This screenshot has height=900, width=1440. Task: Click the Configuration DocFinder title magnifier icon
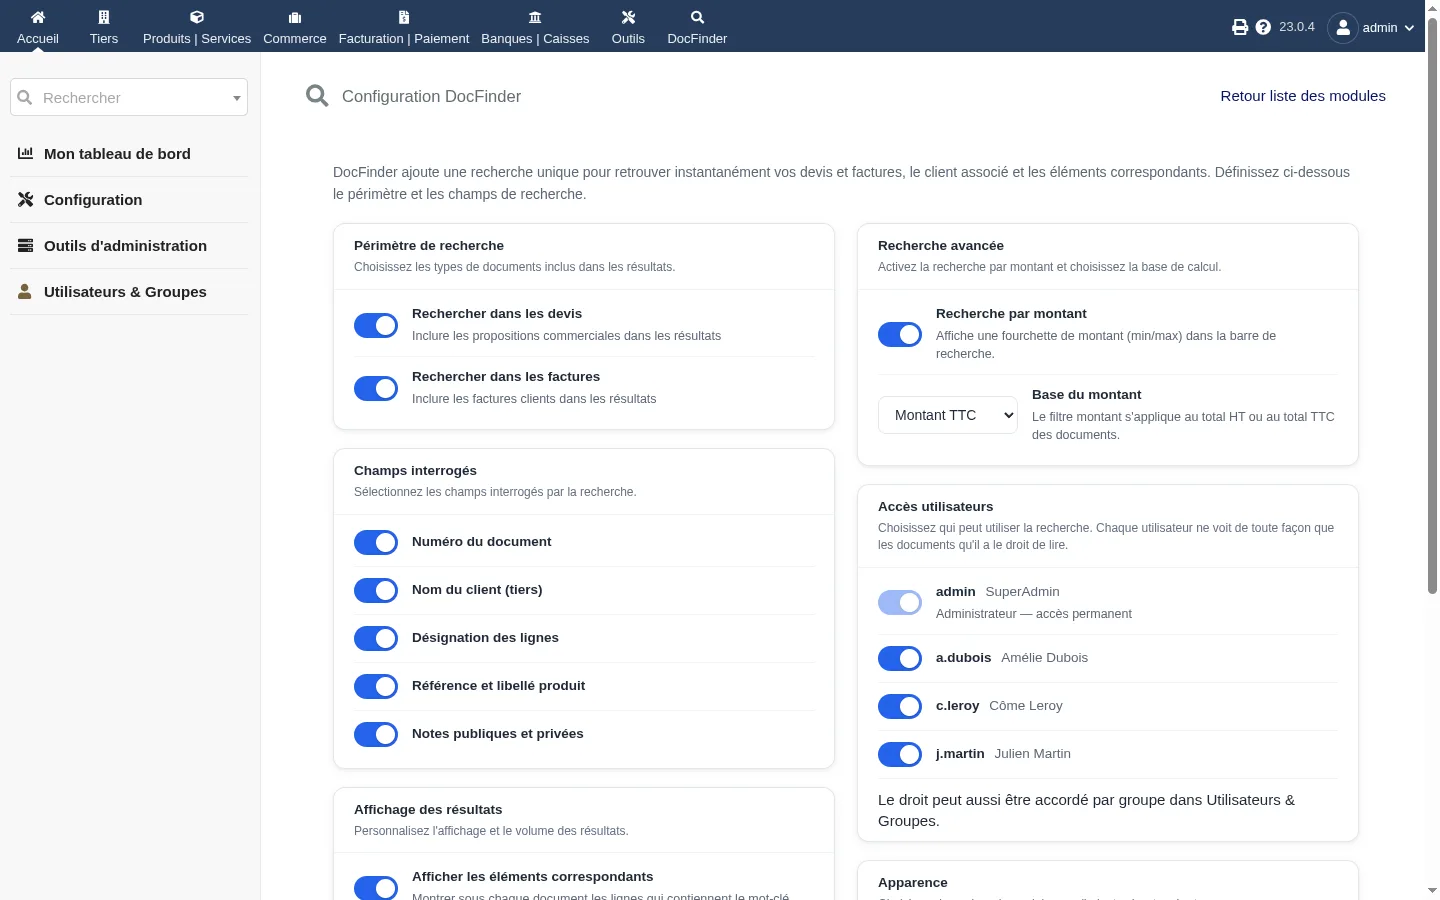(x=317, y=96)
